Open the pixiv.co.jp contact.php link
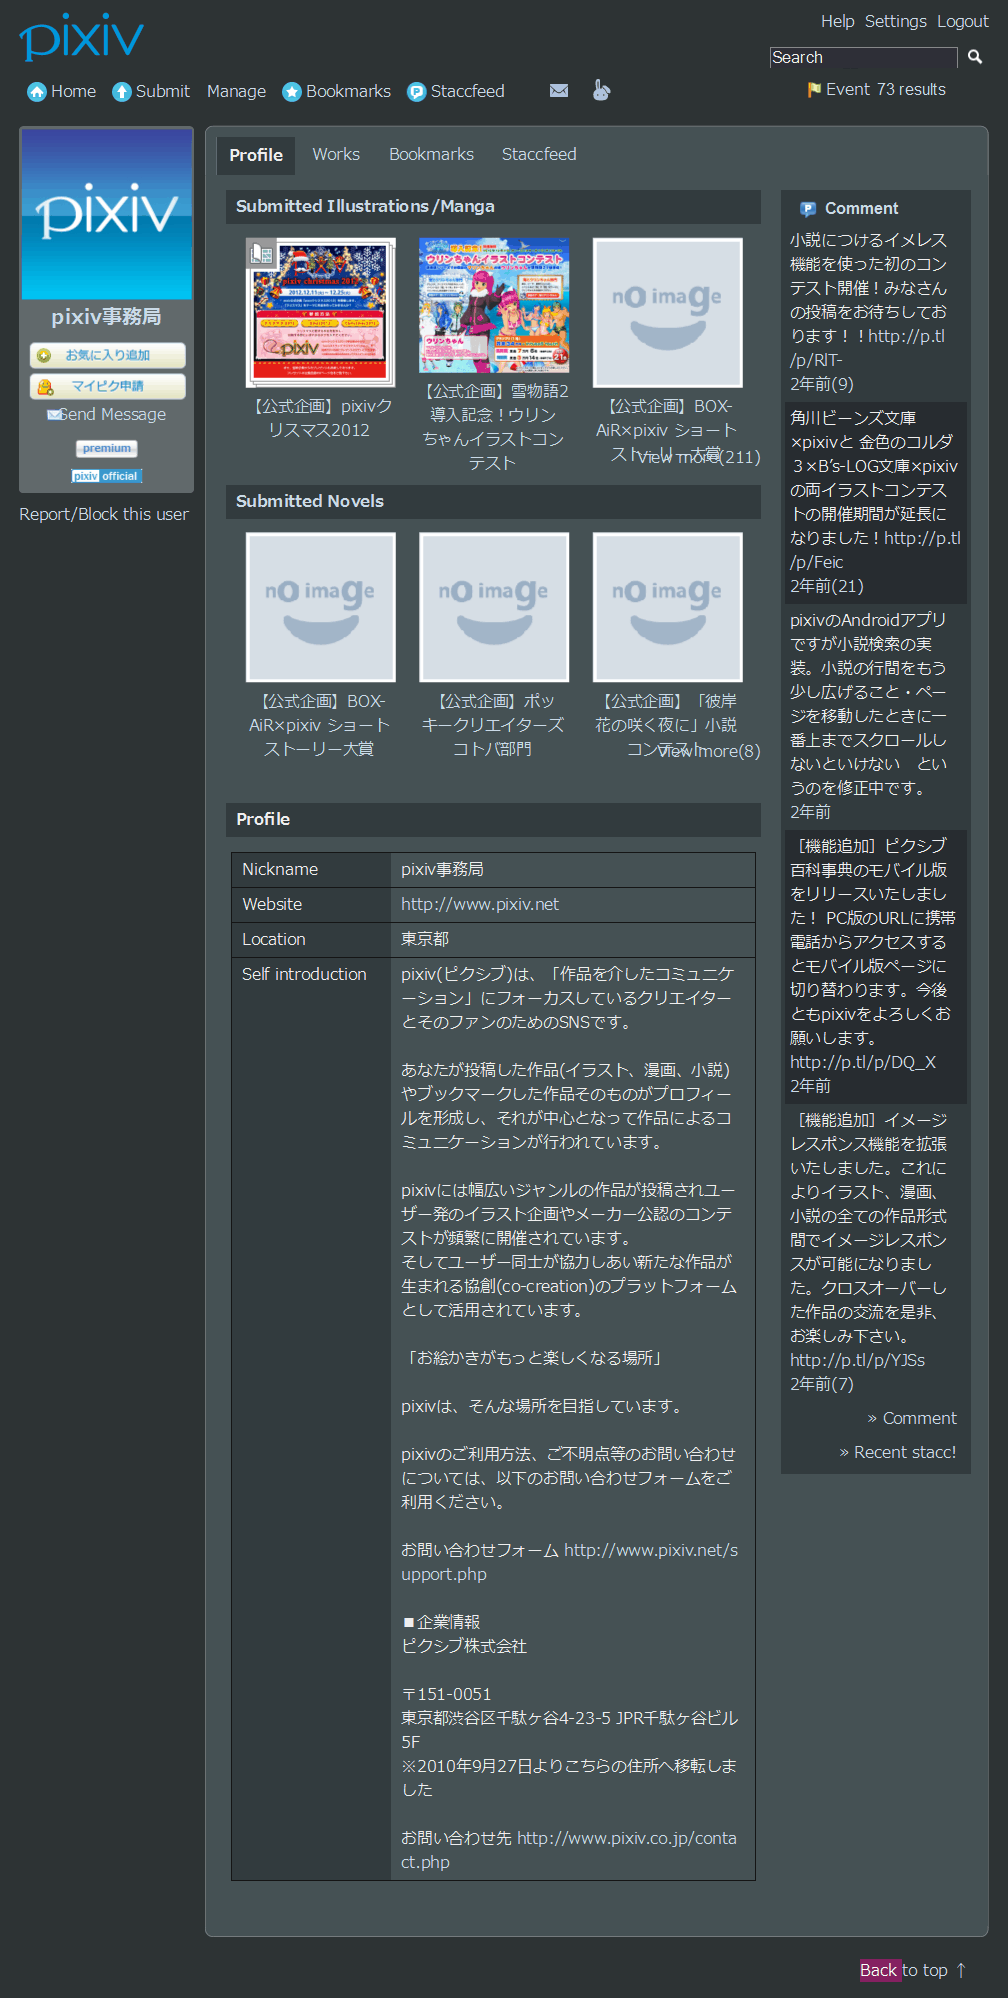1008x1998 pixels. 569,1850
